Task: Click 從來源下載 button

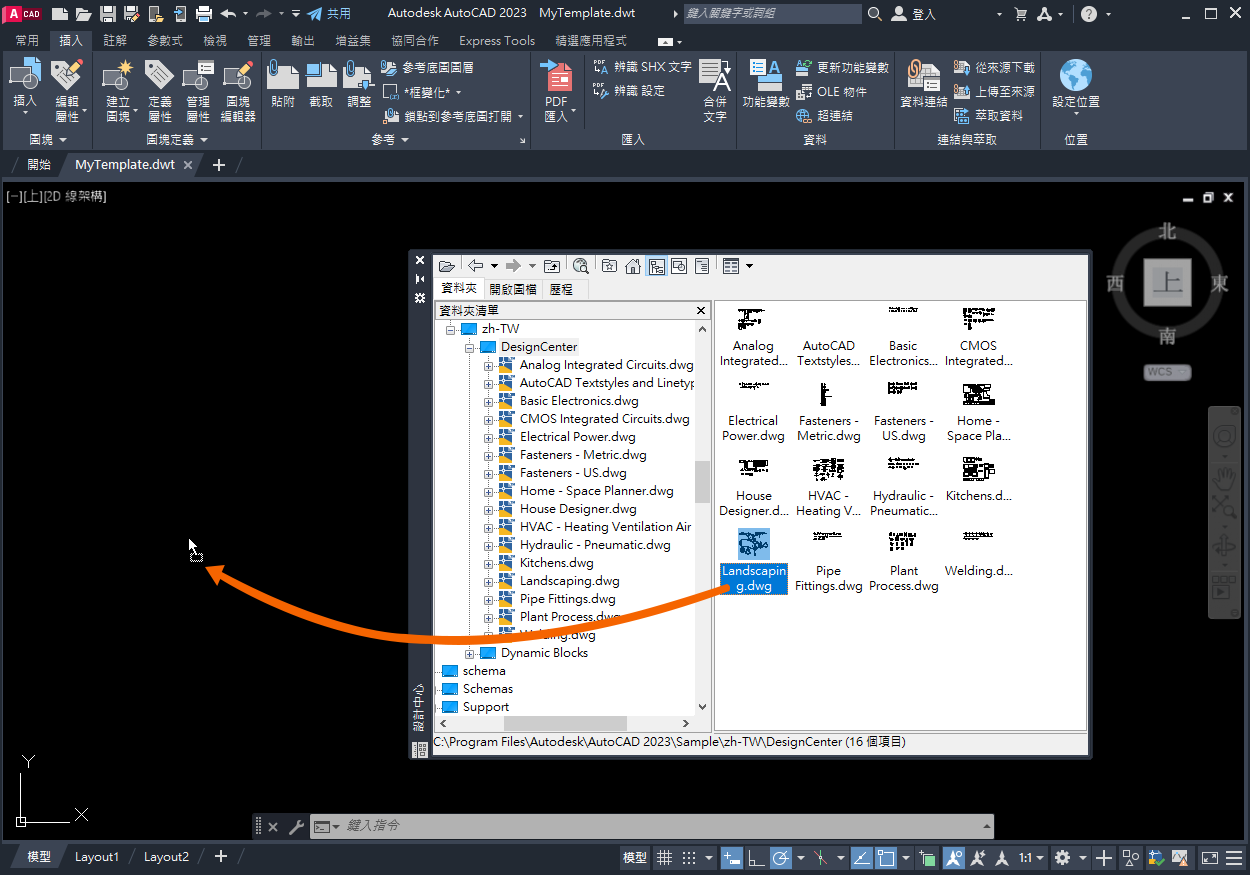Action: (994, 67)
